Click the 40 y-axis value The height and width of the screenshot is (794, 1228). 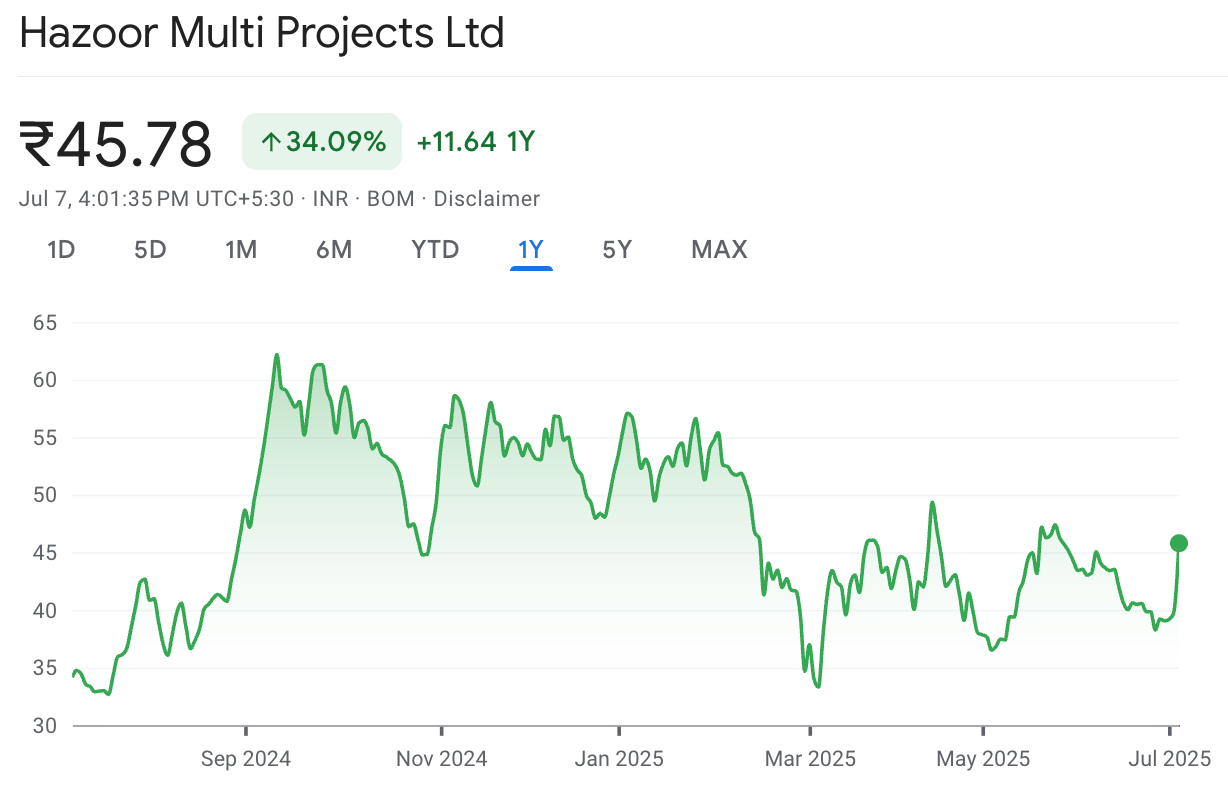click(45, 610)
